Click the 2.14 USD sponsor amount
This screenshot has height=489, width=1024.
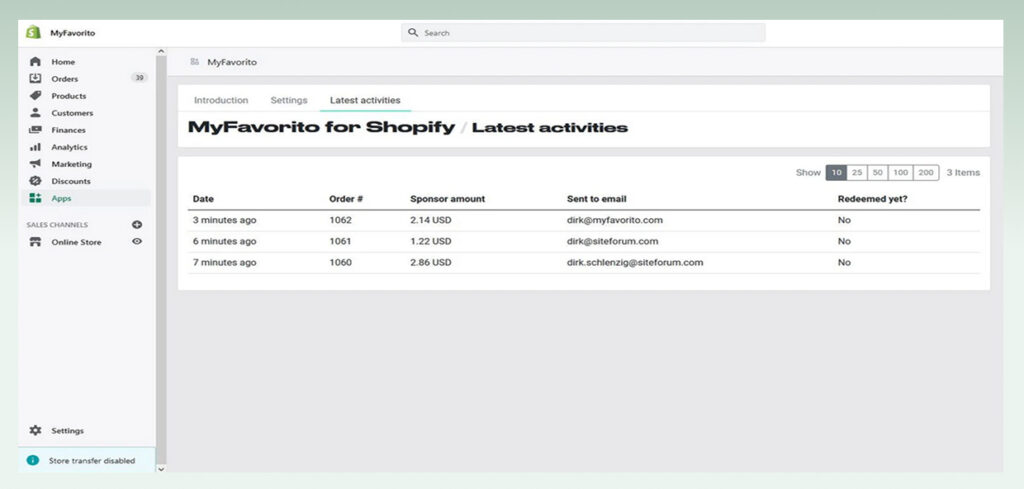[x=430, y=220]
